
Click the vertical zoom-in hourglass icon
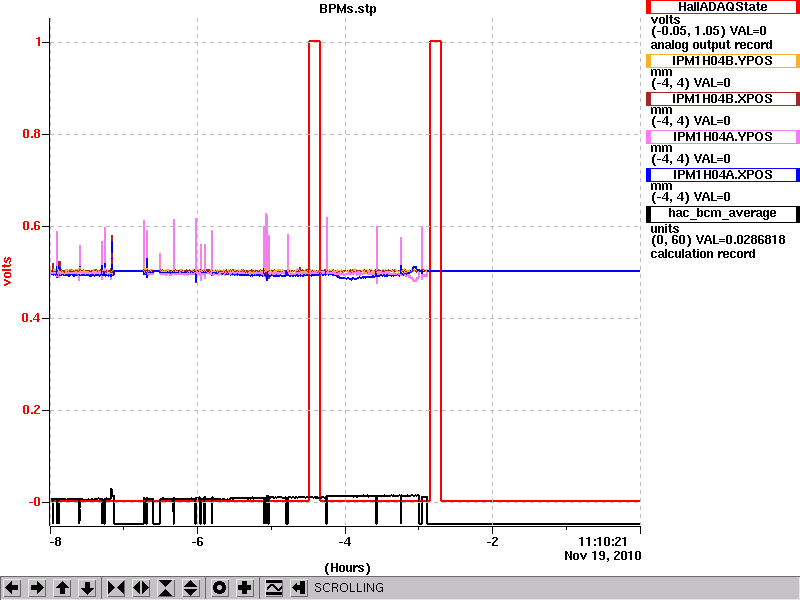(x=166, y=588)
